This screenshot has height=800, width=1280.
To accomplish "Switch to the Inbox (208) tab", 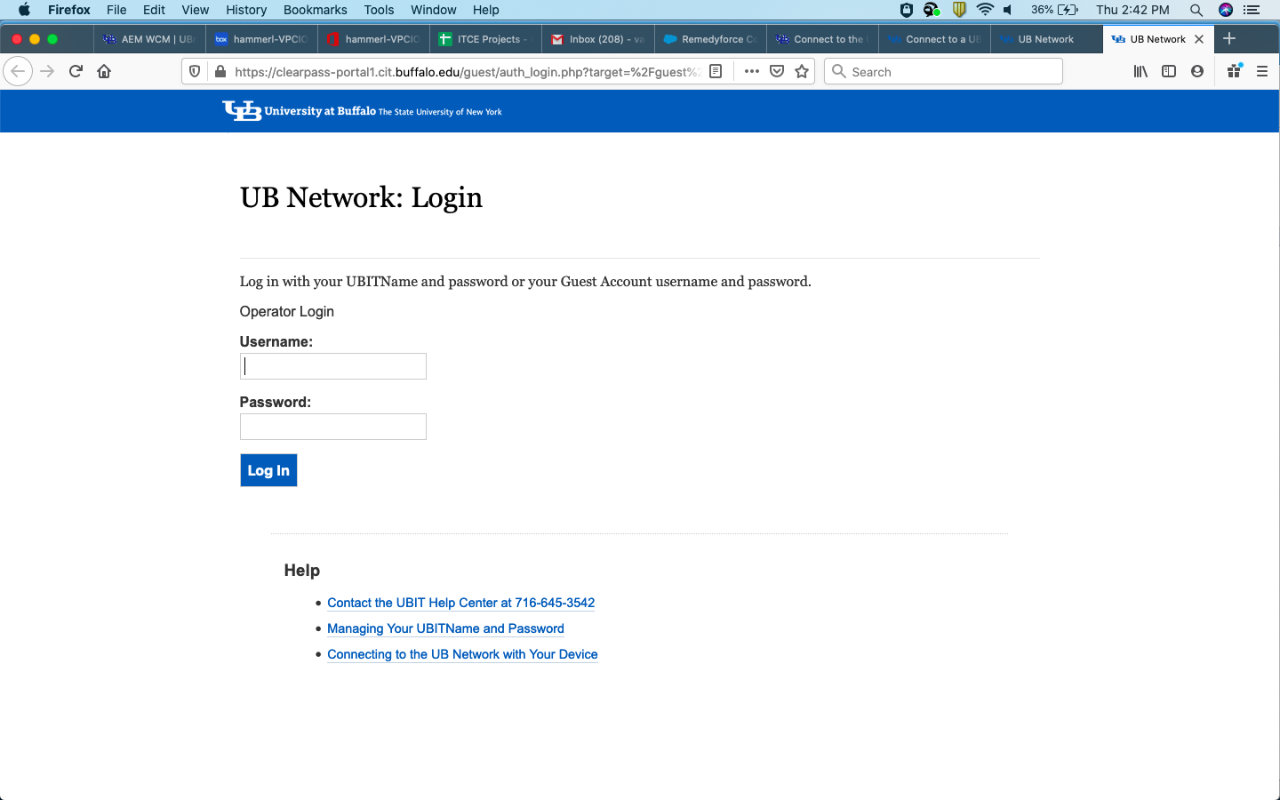I will point(597,39).
